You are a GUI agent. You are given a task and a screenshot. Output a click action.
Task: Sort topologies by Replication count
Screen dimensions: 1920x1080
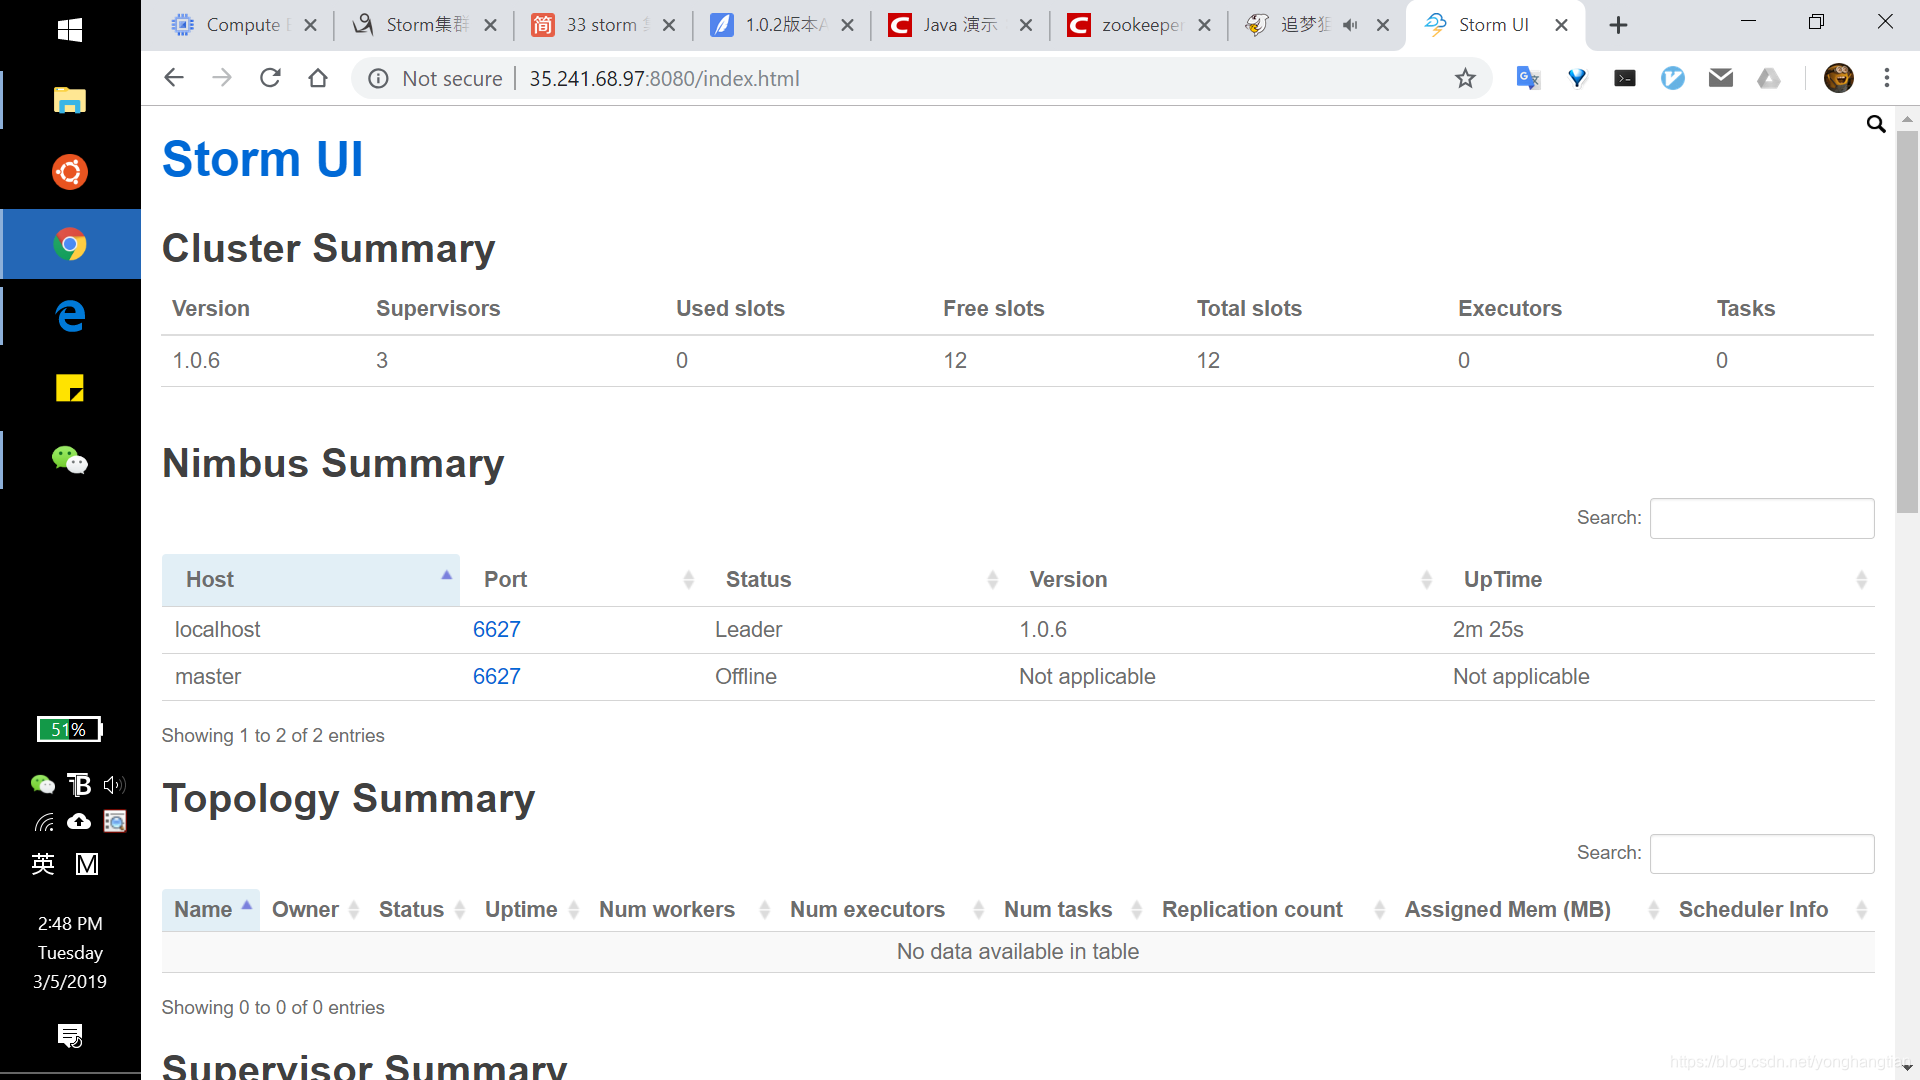click(x=1271, y=910)
